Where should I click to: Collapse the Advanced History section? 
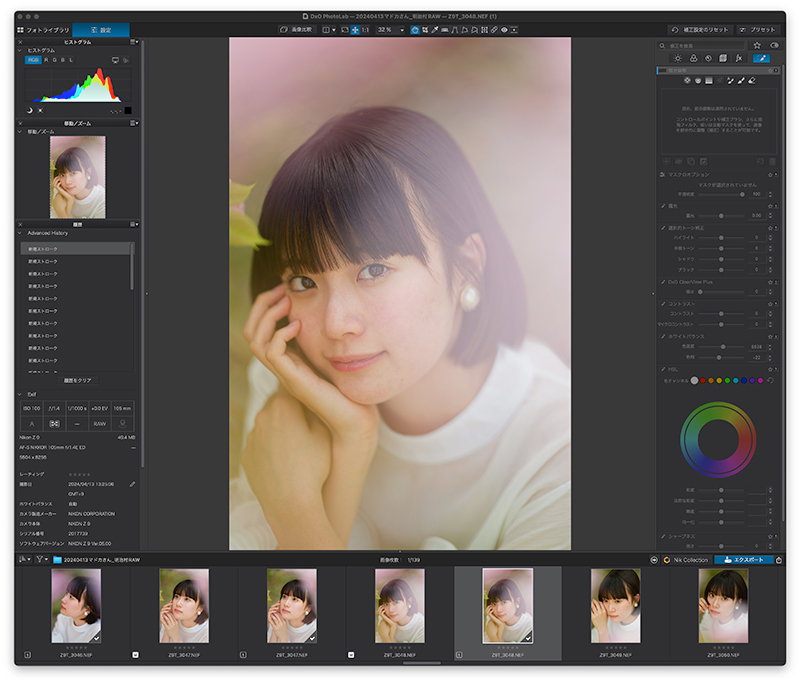[19, 233]
